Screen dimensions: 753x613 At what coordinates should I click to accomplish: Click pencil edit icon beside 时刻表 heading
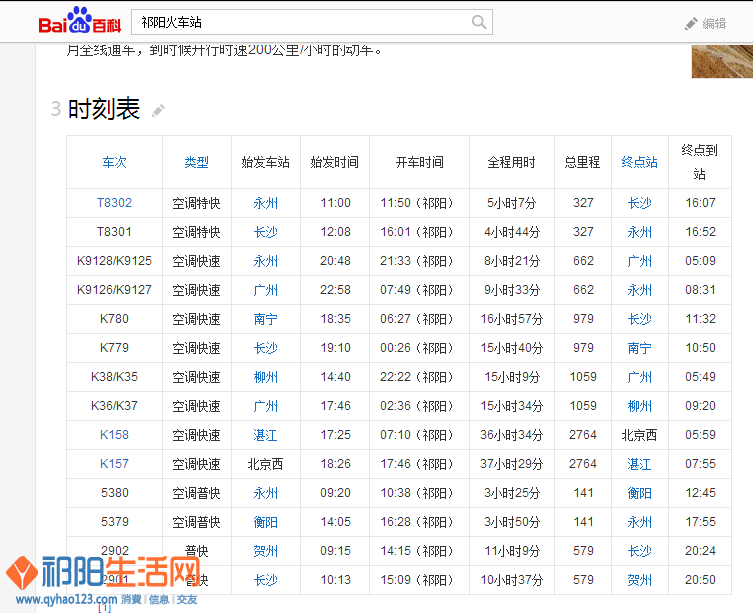point(158,110)
